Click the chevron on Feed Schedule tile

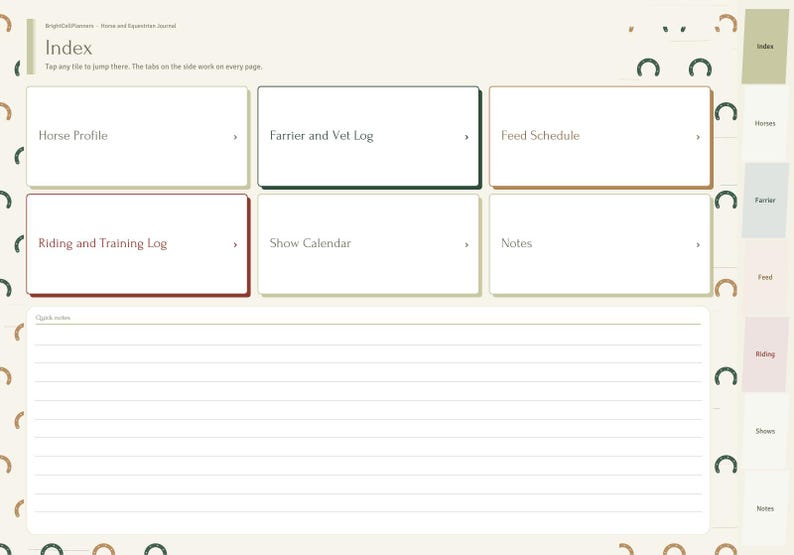point(698,137)
